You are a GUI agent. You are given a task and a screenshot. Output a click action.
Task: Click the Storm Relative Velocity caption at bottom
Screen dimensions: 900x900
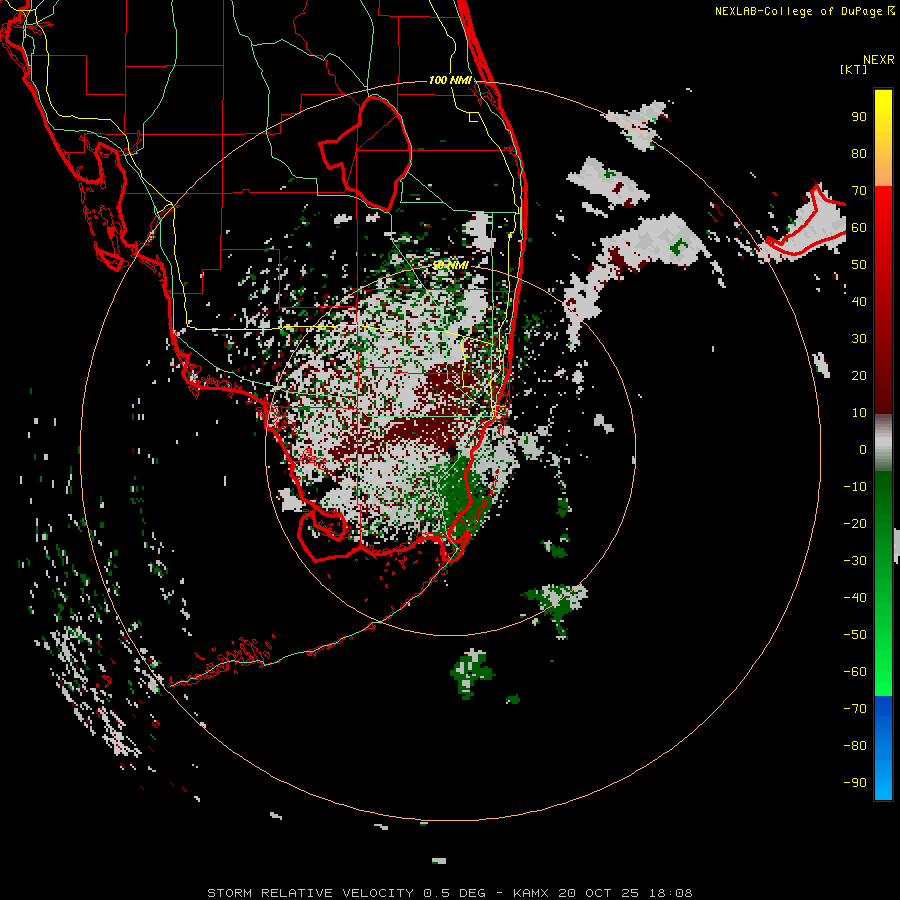click(449, 893)
